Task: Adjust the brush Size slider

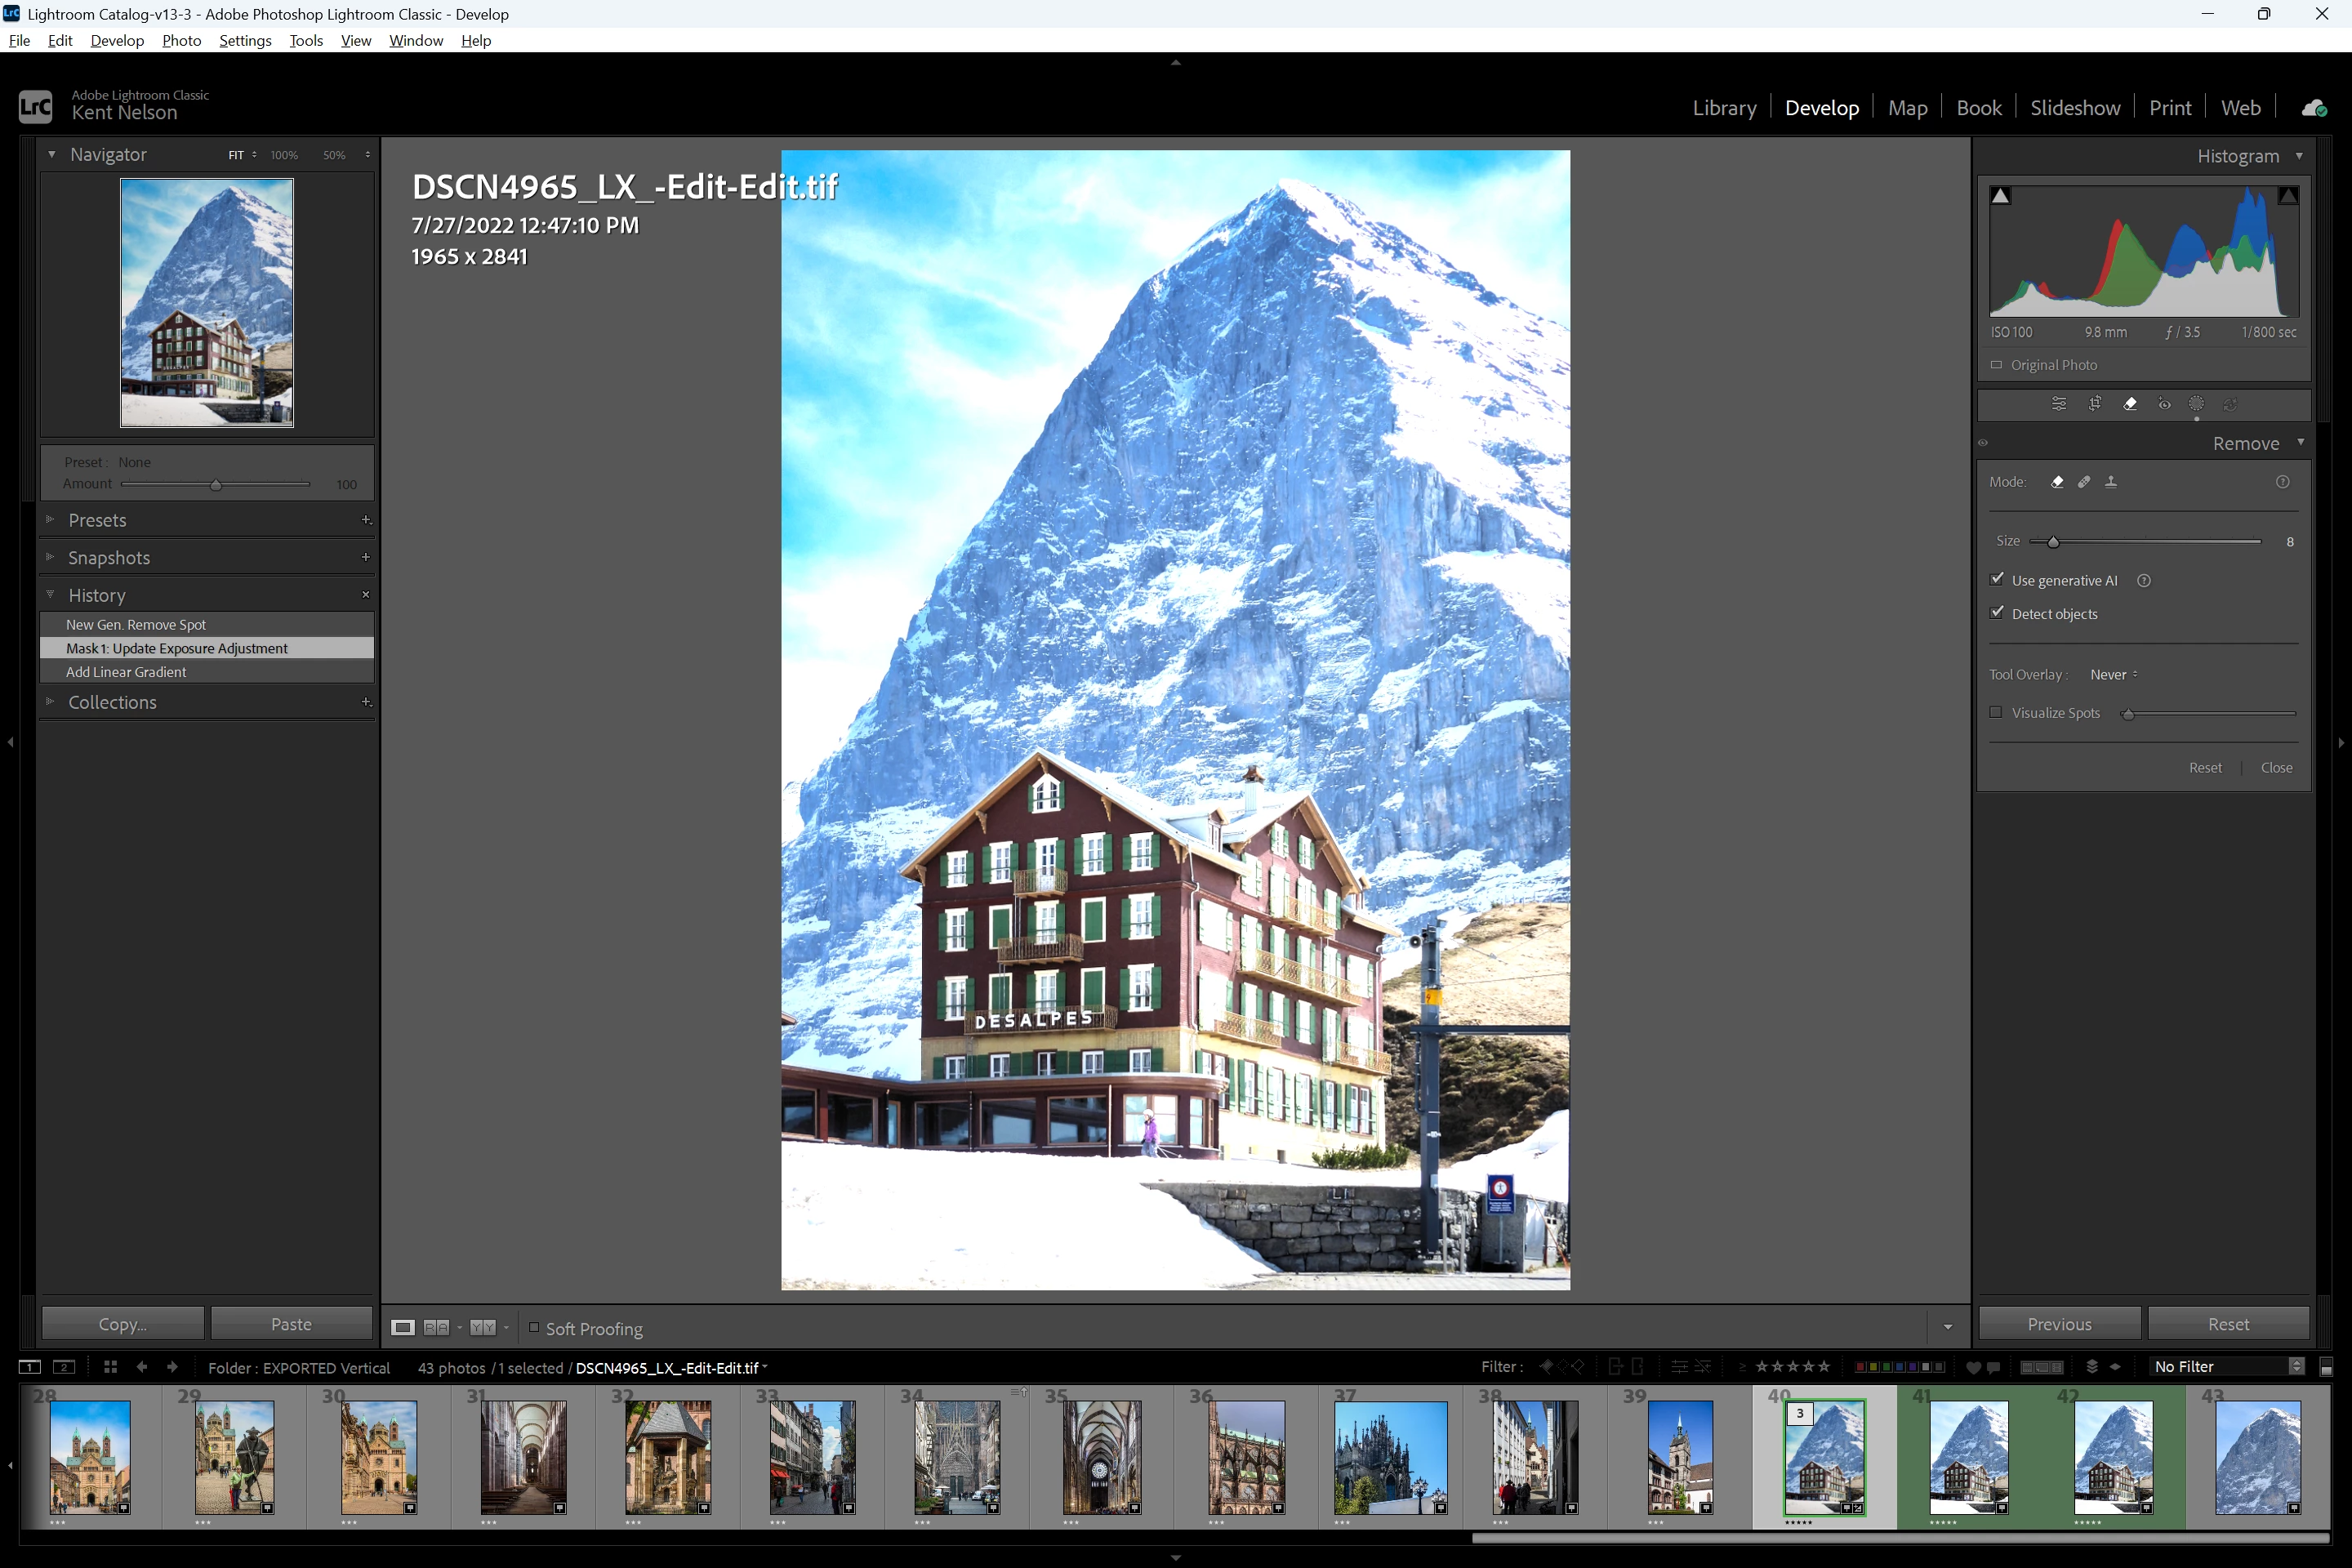Action: coord(2053,542)
